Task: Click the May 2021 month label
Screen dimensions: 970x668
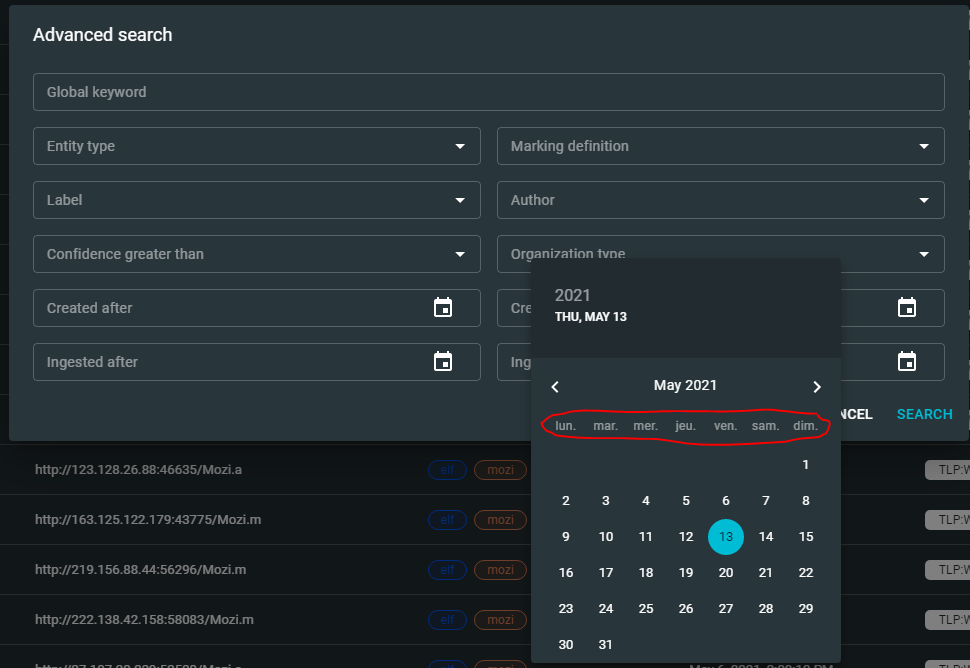Action: (x=685, y=385)
